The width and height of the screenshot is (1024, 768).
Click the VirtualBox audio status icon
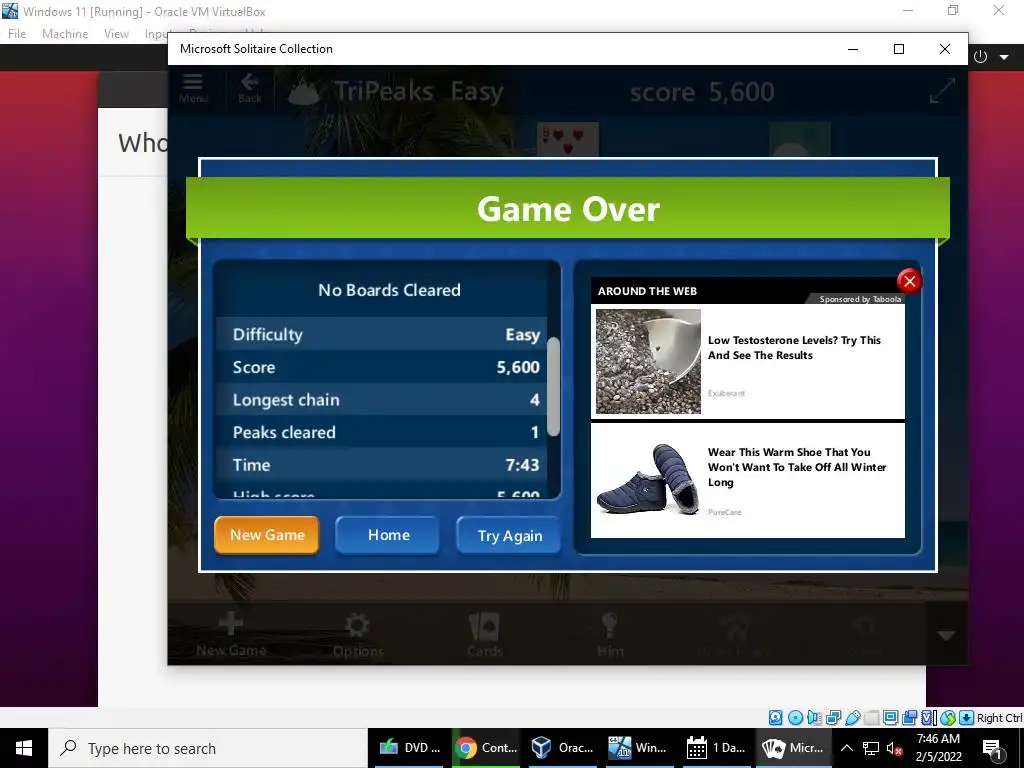pyautogui.click(x=814, y=718)
